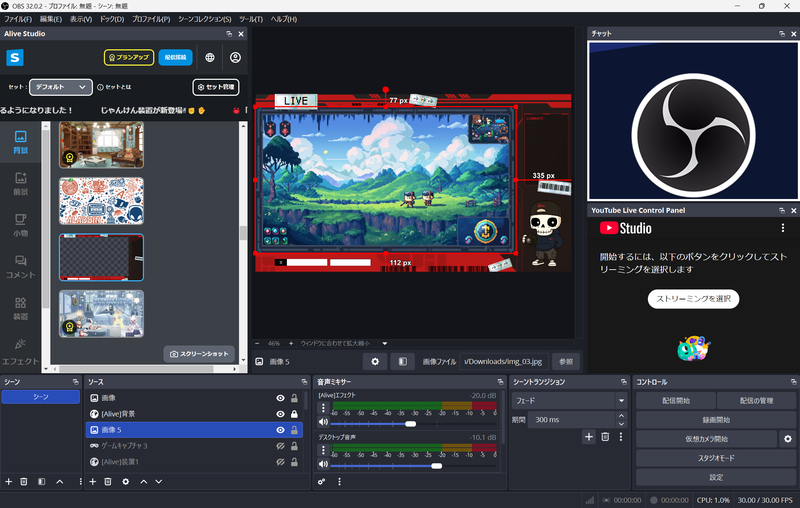Choose the red frame transparent background thumbnail
Screen dimensions: 800x508
coord(101,258)
